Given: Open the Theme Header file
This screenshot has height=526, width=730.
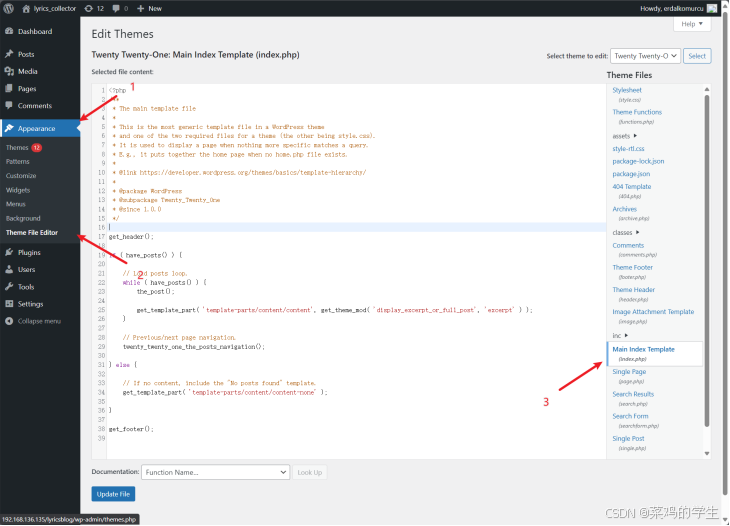Looking at the screenshot, I should (633, 290).
